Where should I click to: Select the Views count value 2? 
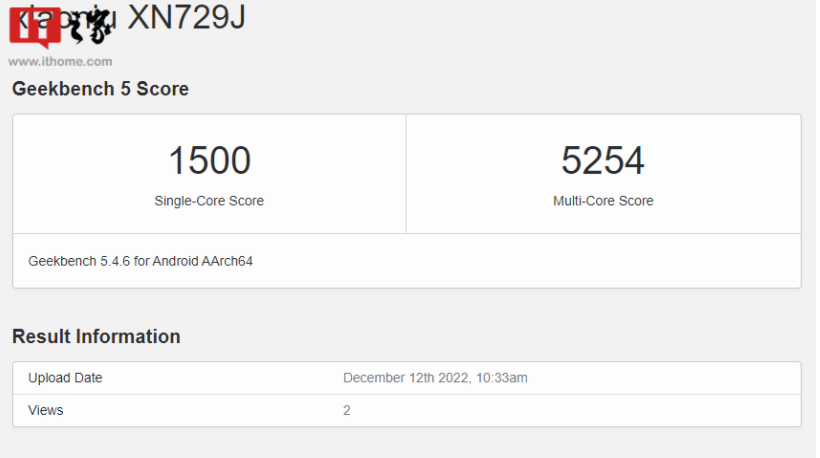coord(347,410)
